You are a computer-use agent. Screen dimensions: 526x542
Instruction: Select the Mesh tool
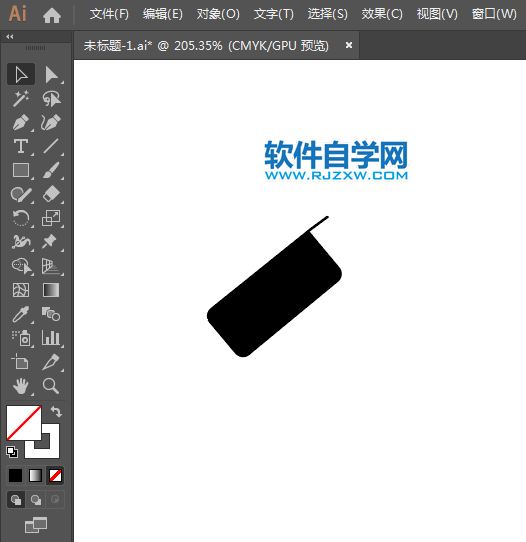(x=21, y=290)
